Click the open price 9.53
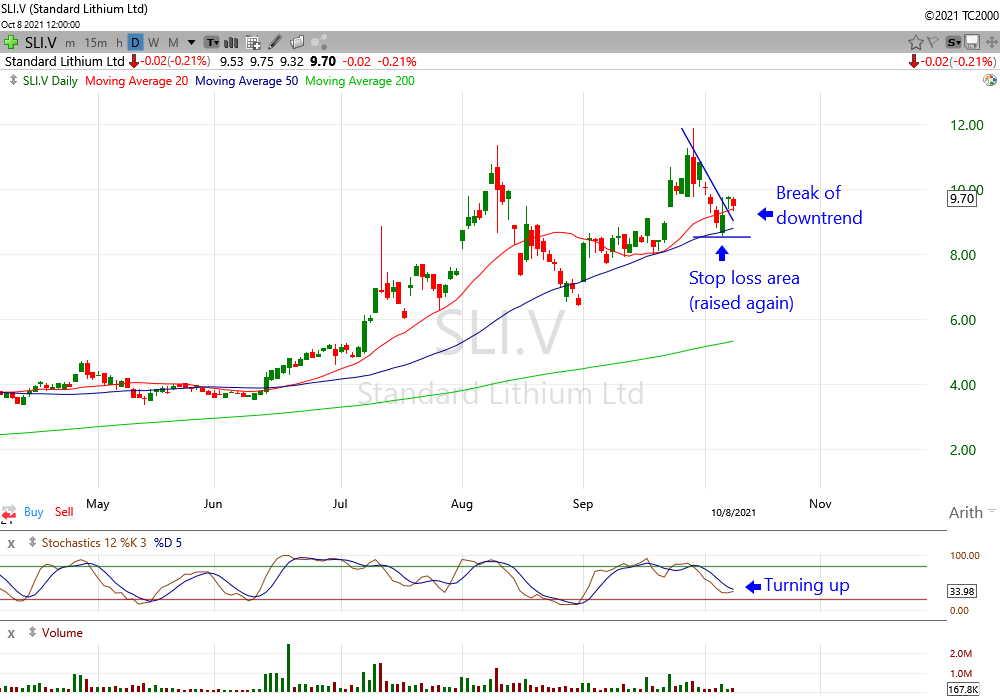Screen dimensions: 1000x700 pyautogui.click(x=232, y=61)
